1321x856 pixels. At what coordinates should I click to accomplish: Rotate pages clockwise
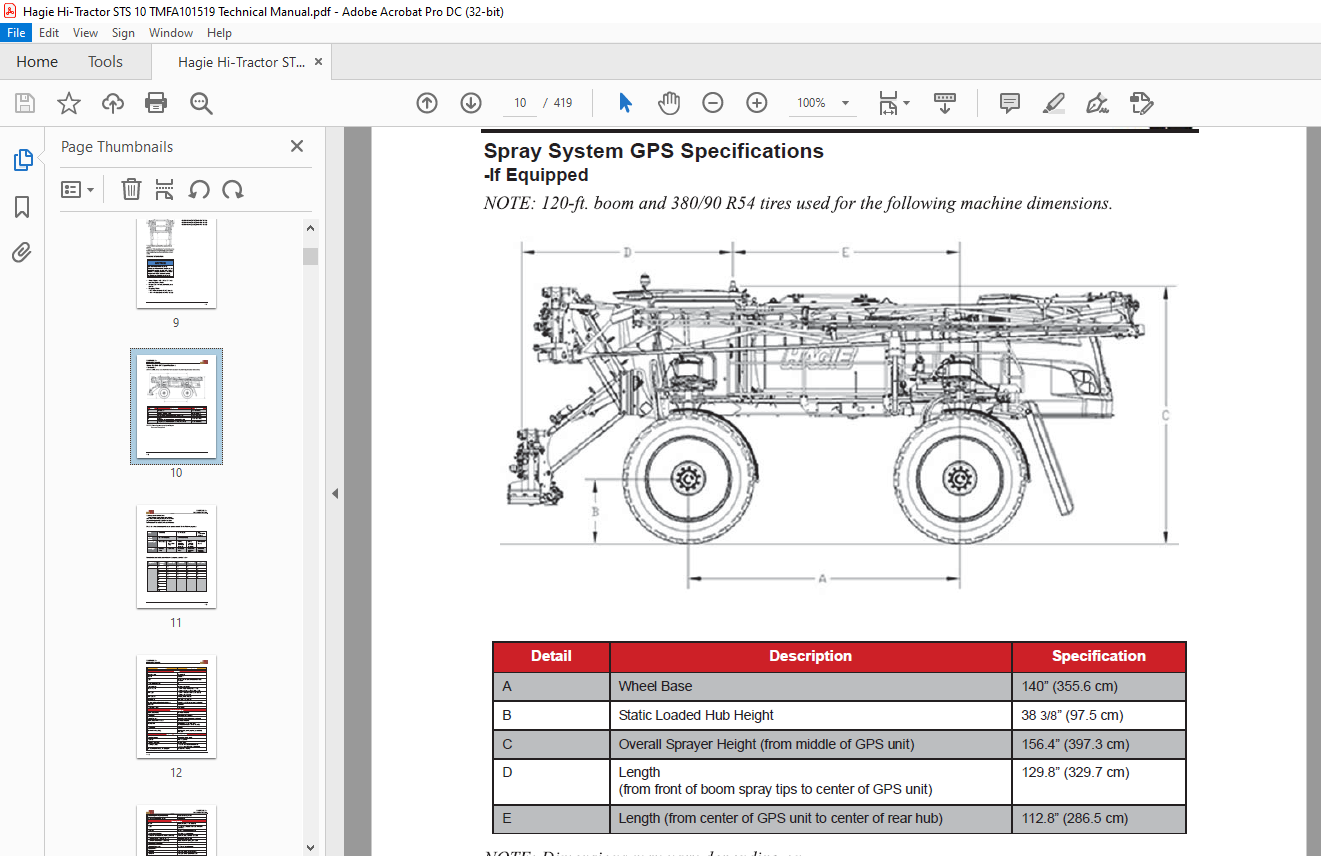pyautogui.click(x=233, y=189)
